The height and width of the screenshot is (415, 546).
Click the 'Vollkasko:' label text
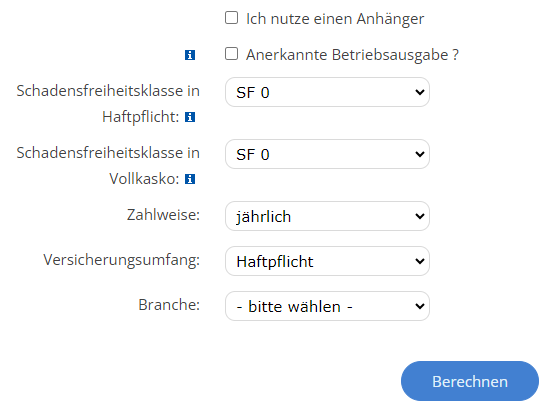pyautogui.click(x=144, y=179)
